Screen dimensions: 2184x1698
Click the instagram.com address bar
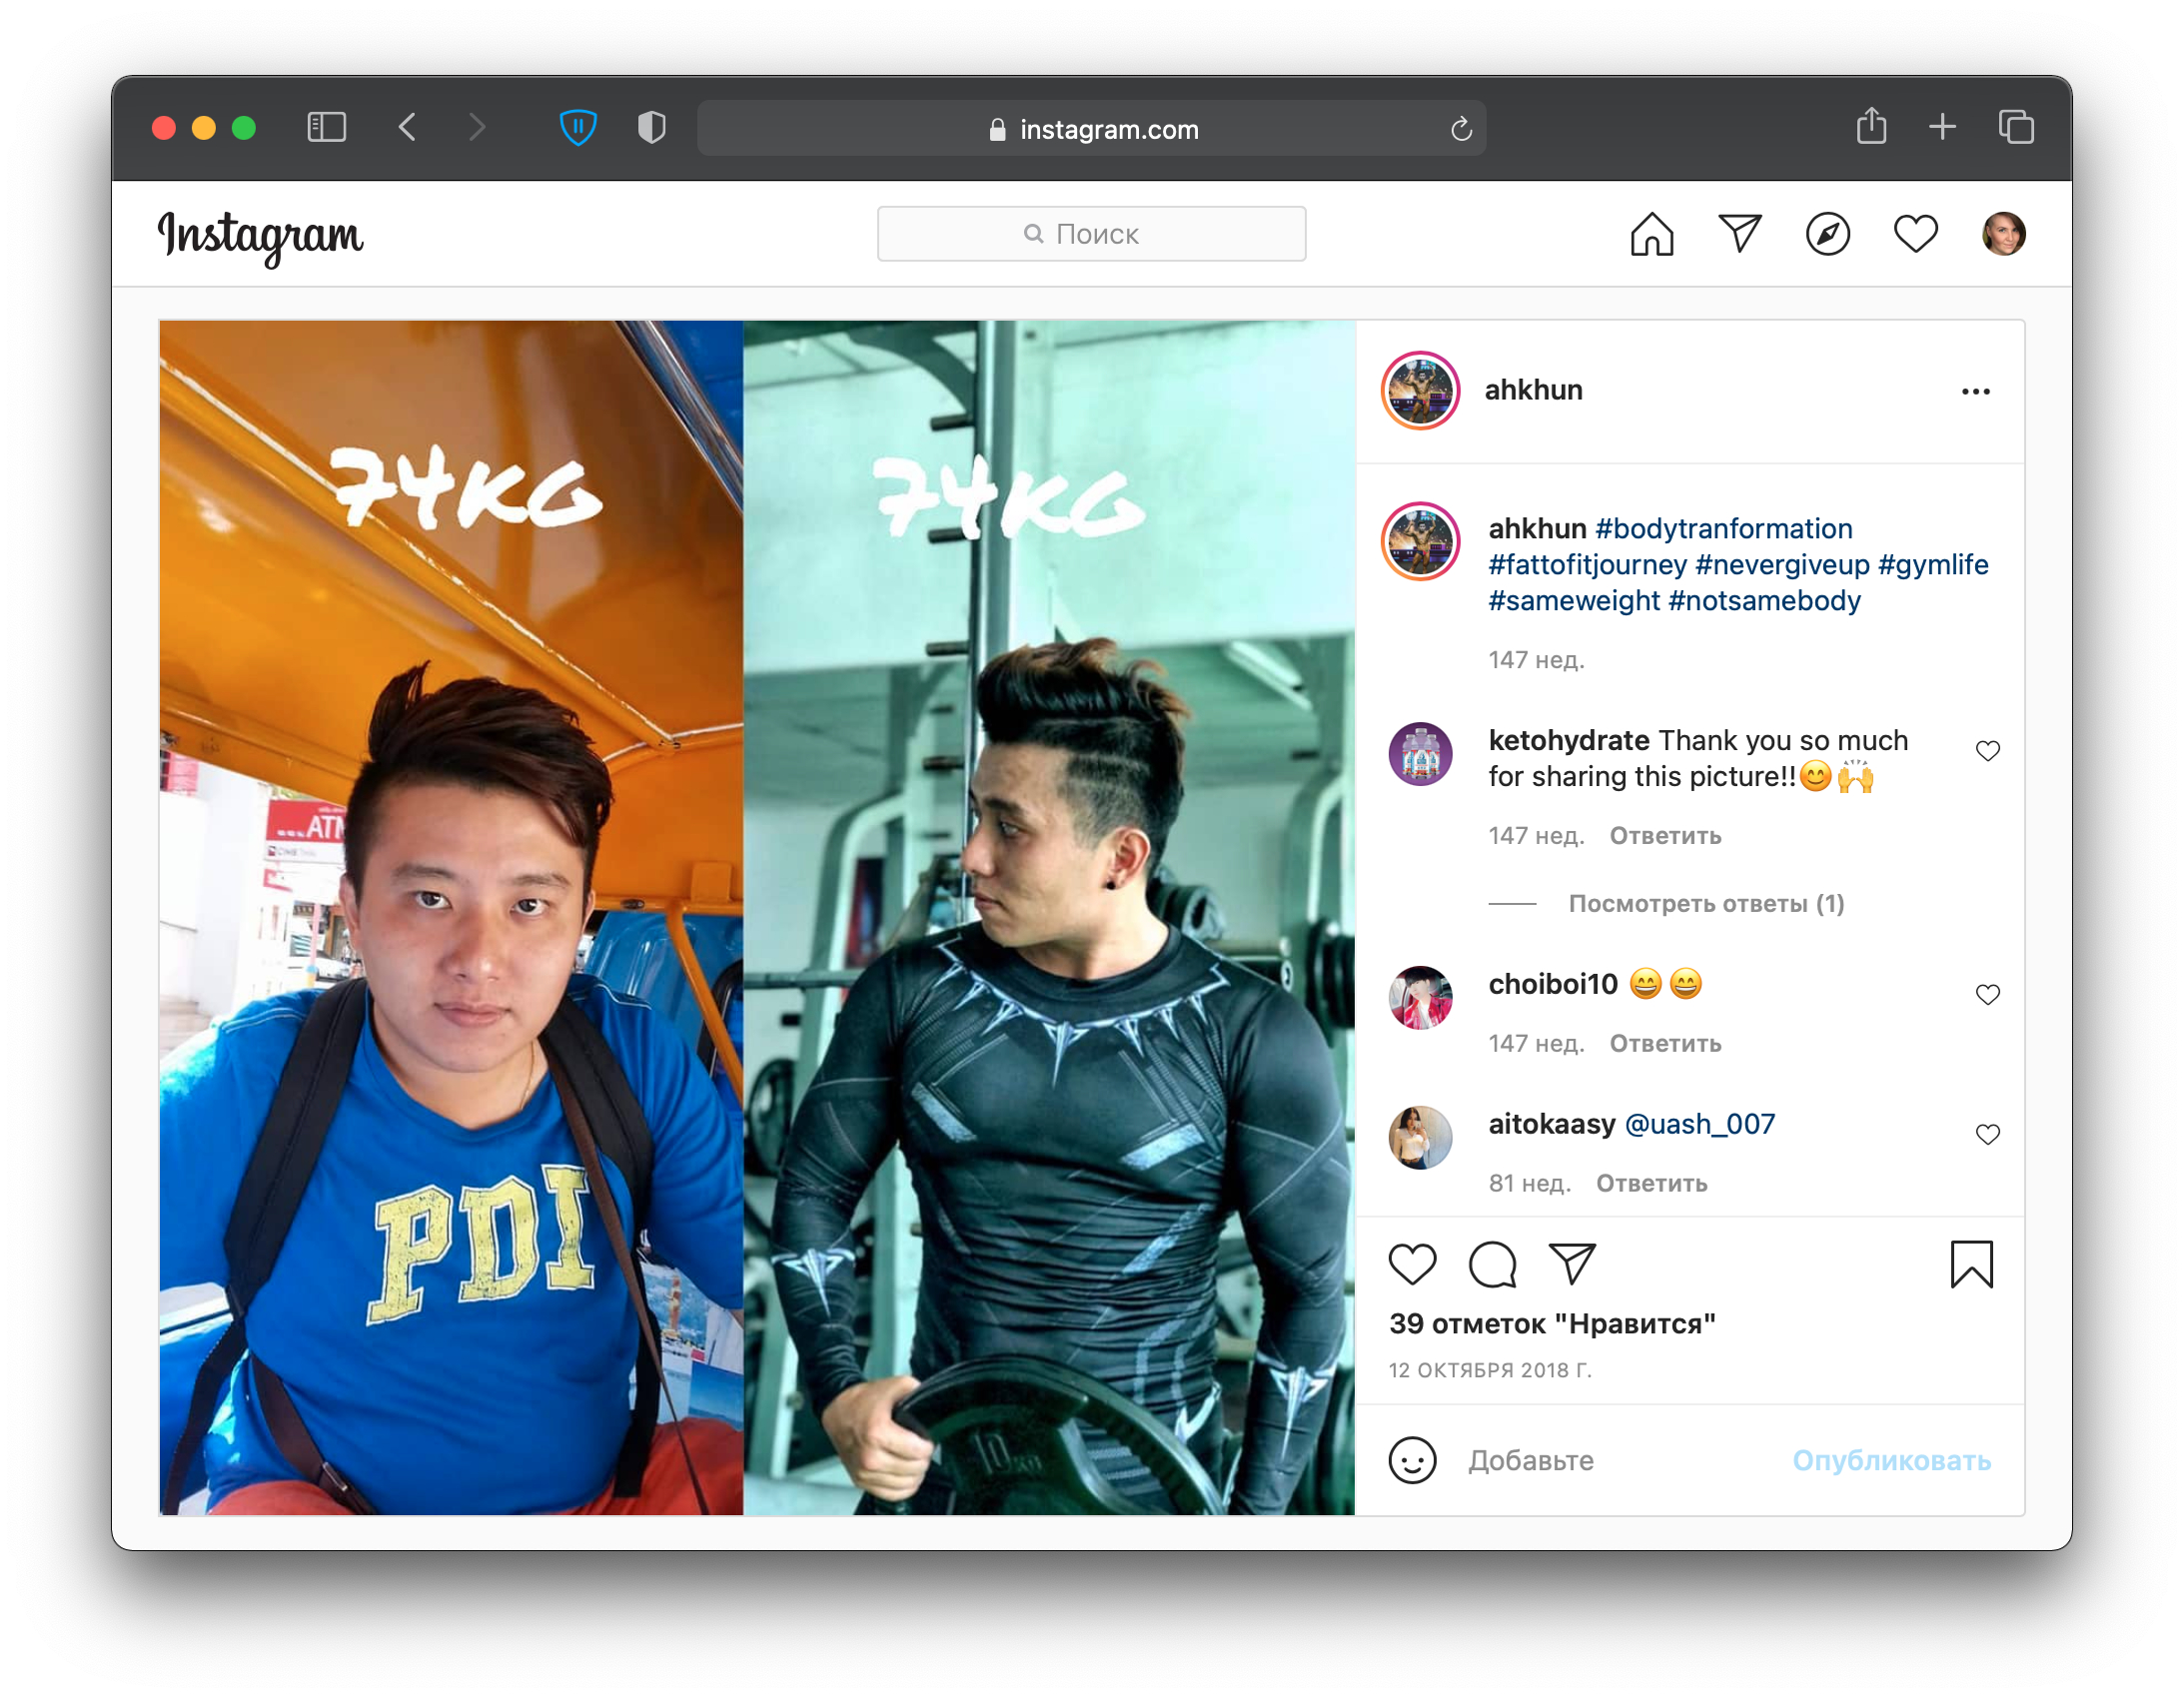click(1091, 129)
